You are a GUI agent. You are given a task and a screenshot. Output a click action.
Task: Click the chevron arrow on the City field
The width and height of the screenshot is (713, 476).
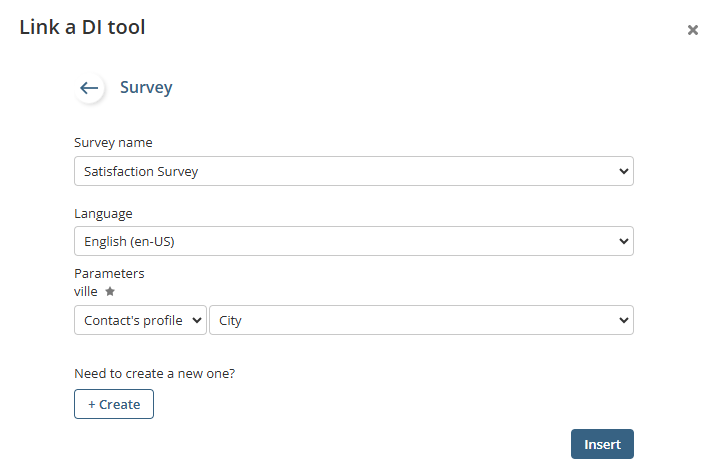(x=624, y=320)
